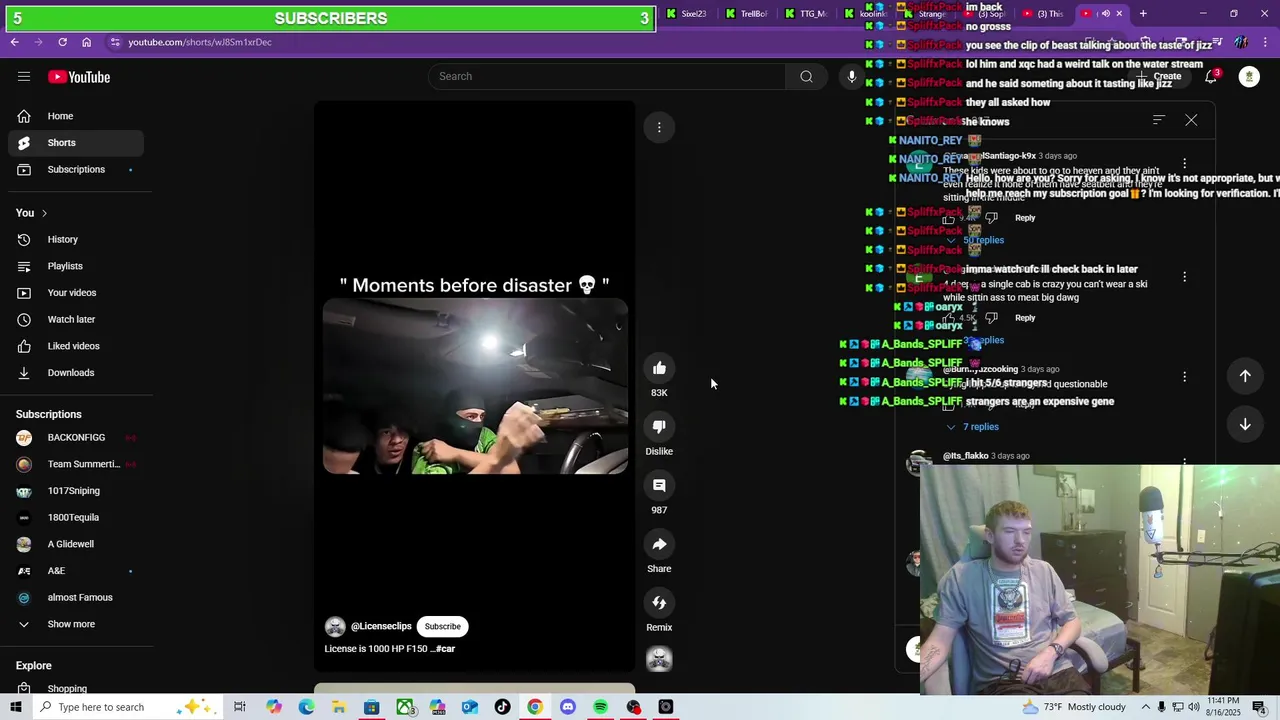Open the comments sort-by menu
This screenshot has height=720, width=1280.
point(1159,120)
